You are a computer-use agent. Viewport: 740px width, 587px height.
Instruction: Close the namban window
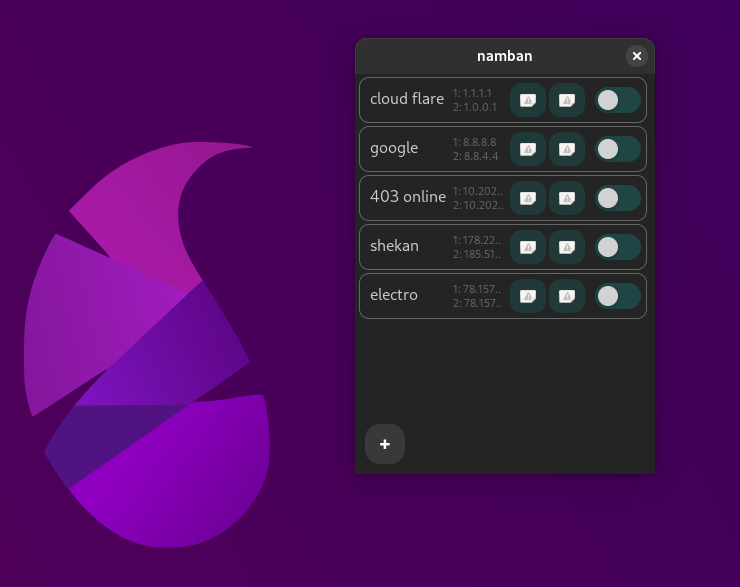coord(637,56)
